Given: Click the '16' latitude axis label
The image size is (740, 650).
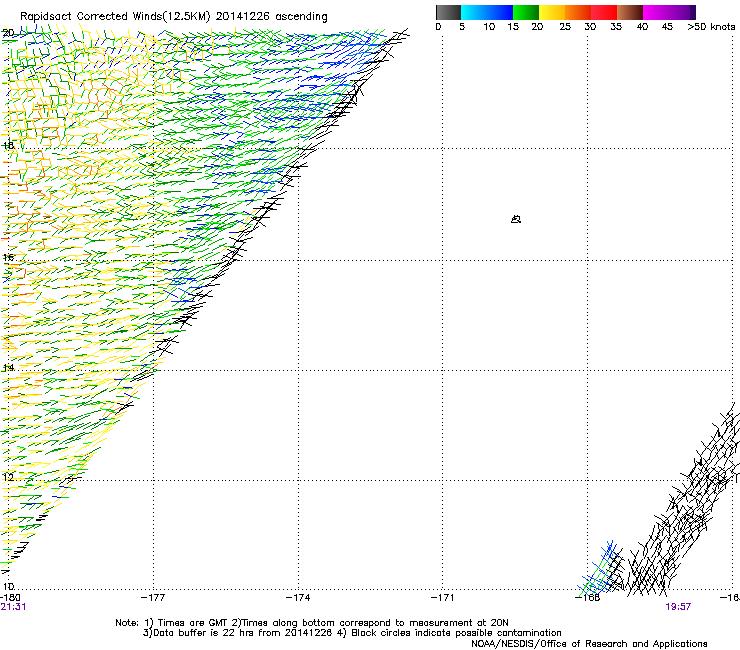Looking at the screenshot, I should coord(8,257).
